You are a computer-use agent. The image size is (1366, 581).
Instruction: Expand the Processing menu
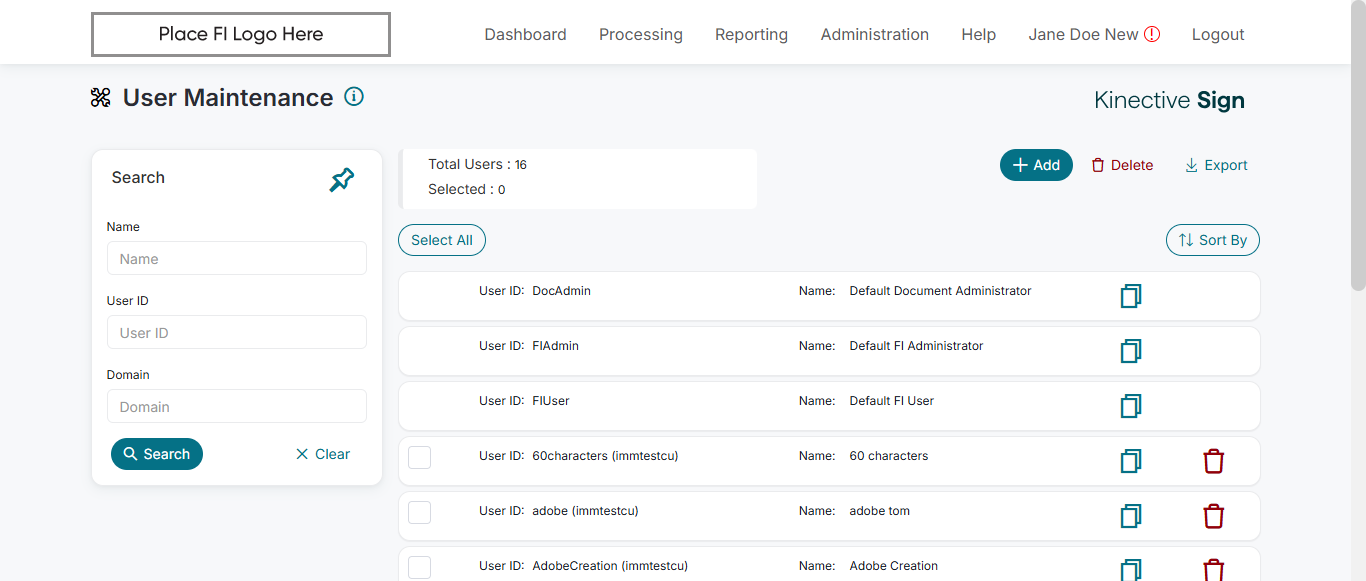[640, 34]
